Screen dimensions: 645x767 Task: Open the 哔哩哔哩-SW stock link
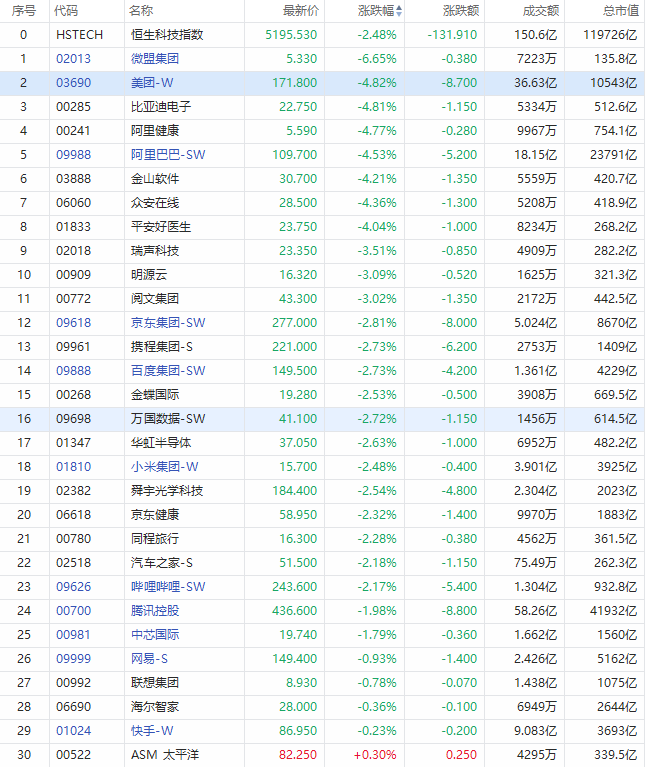coord(168,586)
